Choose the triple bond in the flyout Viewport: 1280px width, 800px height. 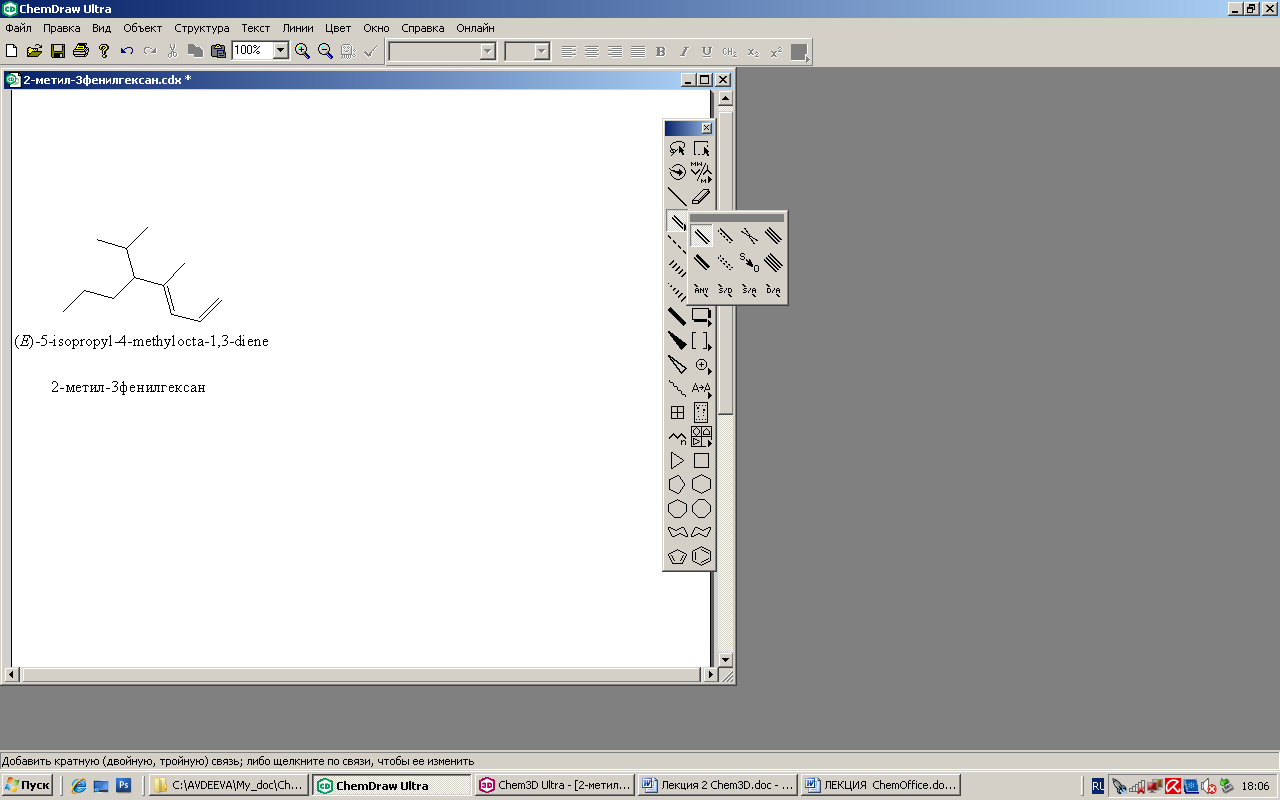click(x=773, y=236)
